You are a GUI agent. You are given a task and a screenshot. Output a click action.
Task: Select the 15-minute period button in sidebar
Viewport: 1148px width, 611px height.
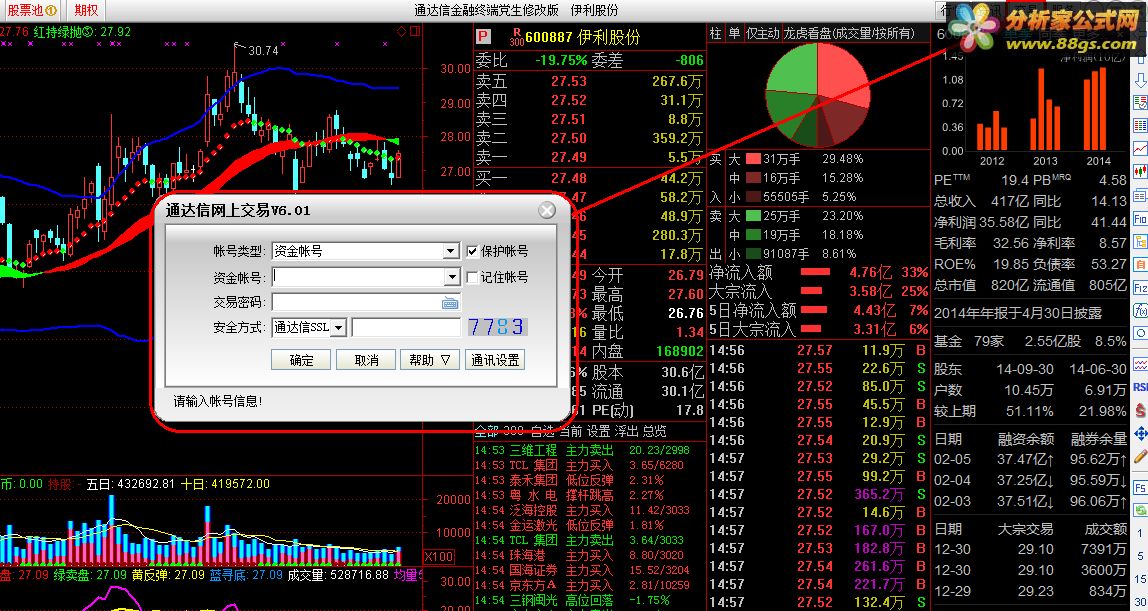pos(1141,579)
